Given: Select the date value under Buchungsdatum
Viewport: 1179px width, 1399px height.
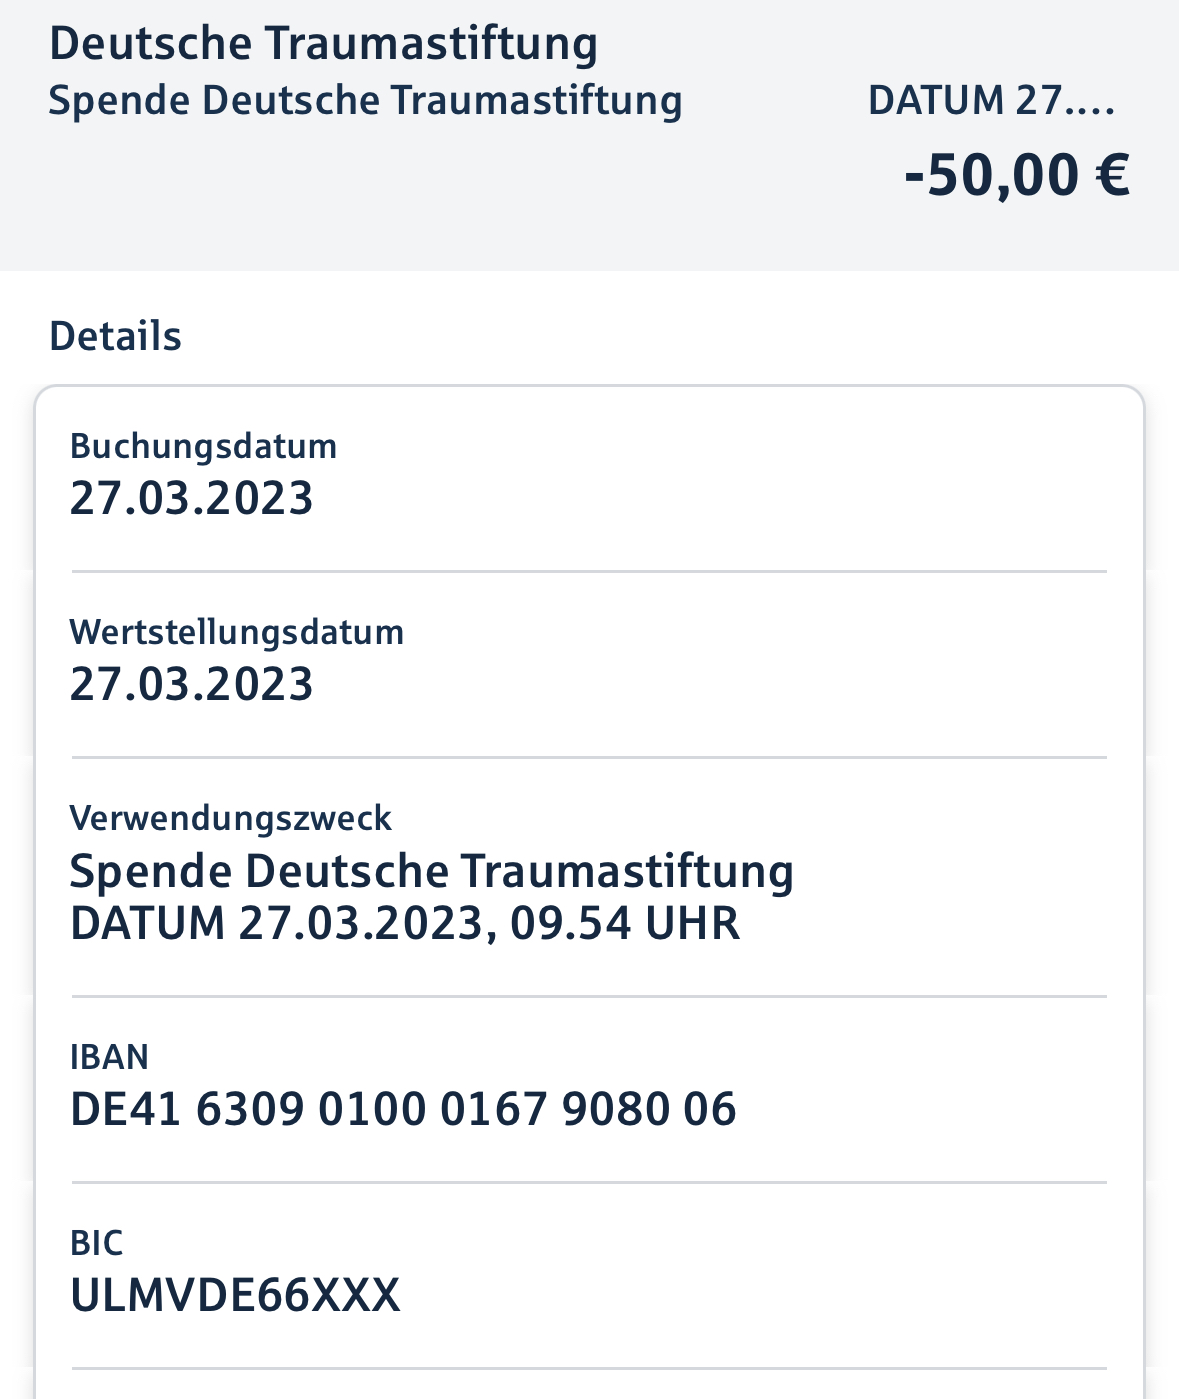Looking at the screenshot, I should (x=191, y=498).
